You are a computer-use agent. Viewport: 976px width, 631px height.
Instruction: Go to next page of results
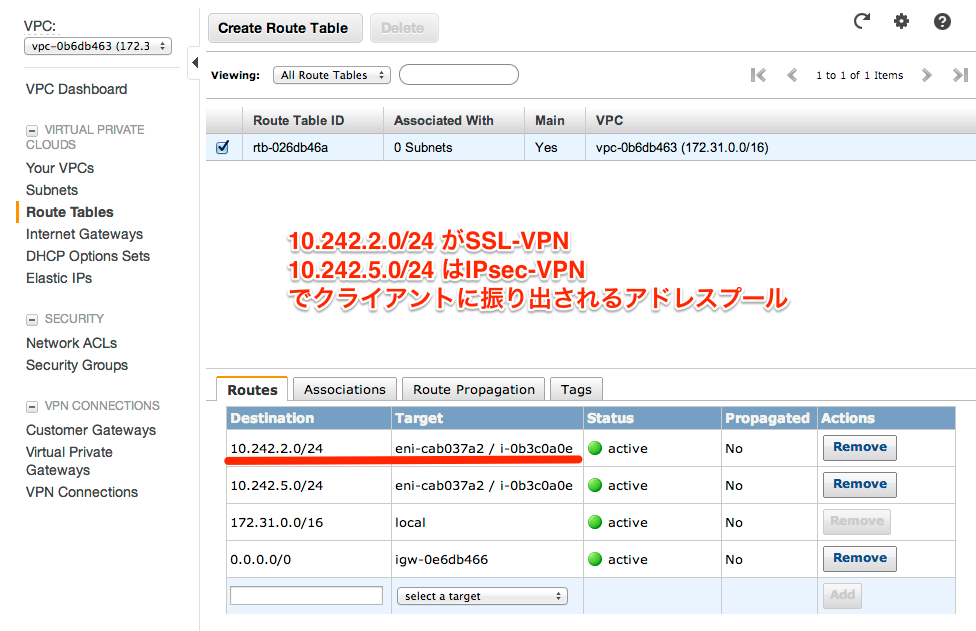pos(927,75)
